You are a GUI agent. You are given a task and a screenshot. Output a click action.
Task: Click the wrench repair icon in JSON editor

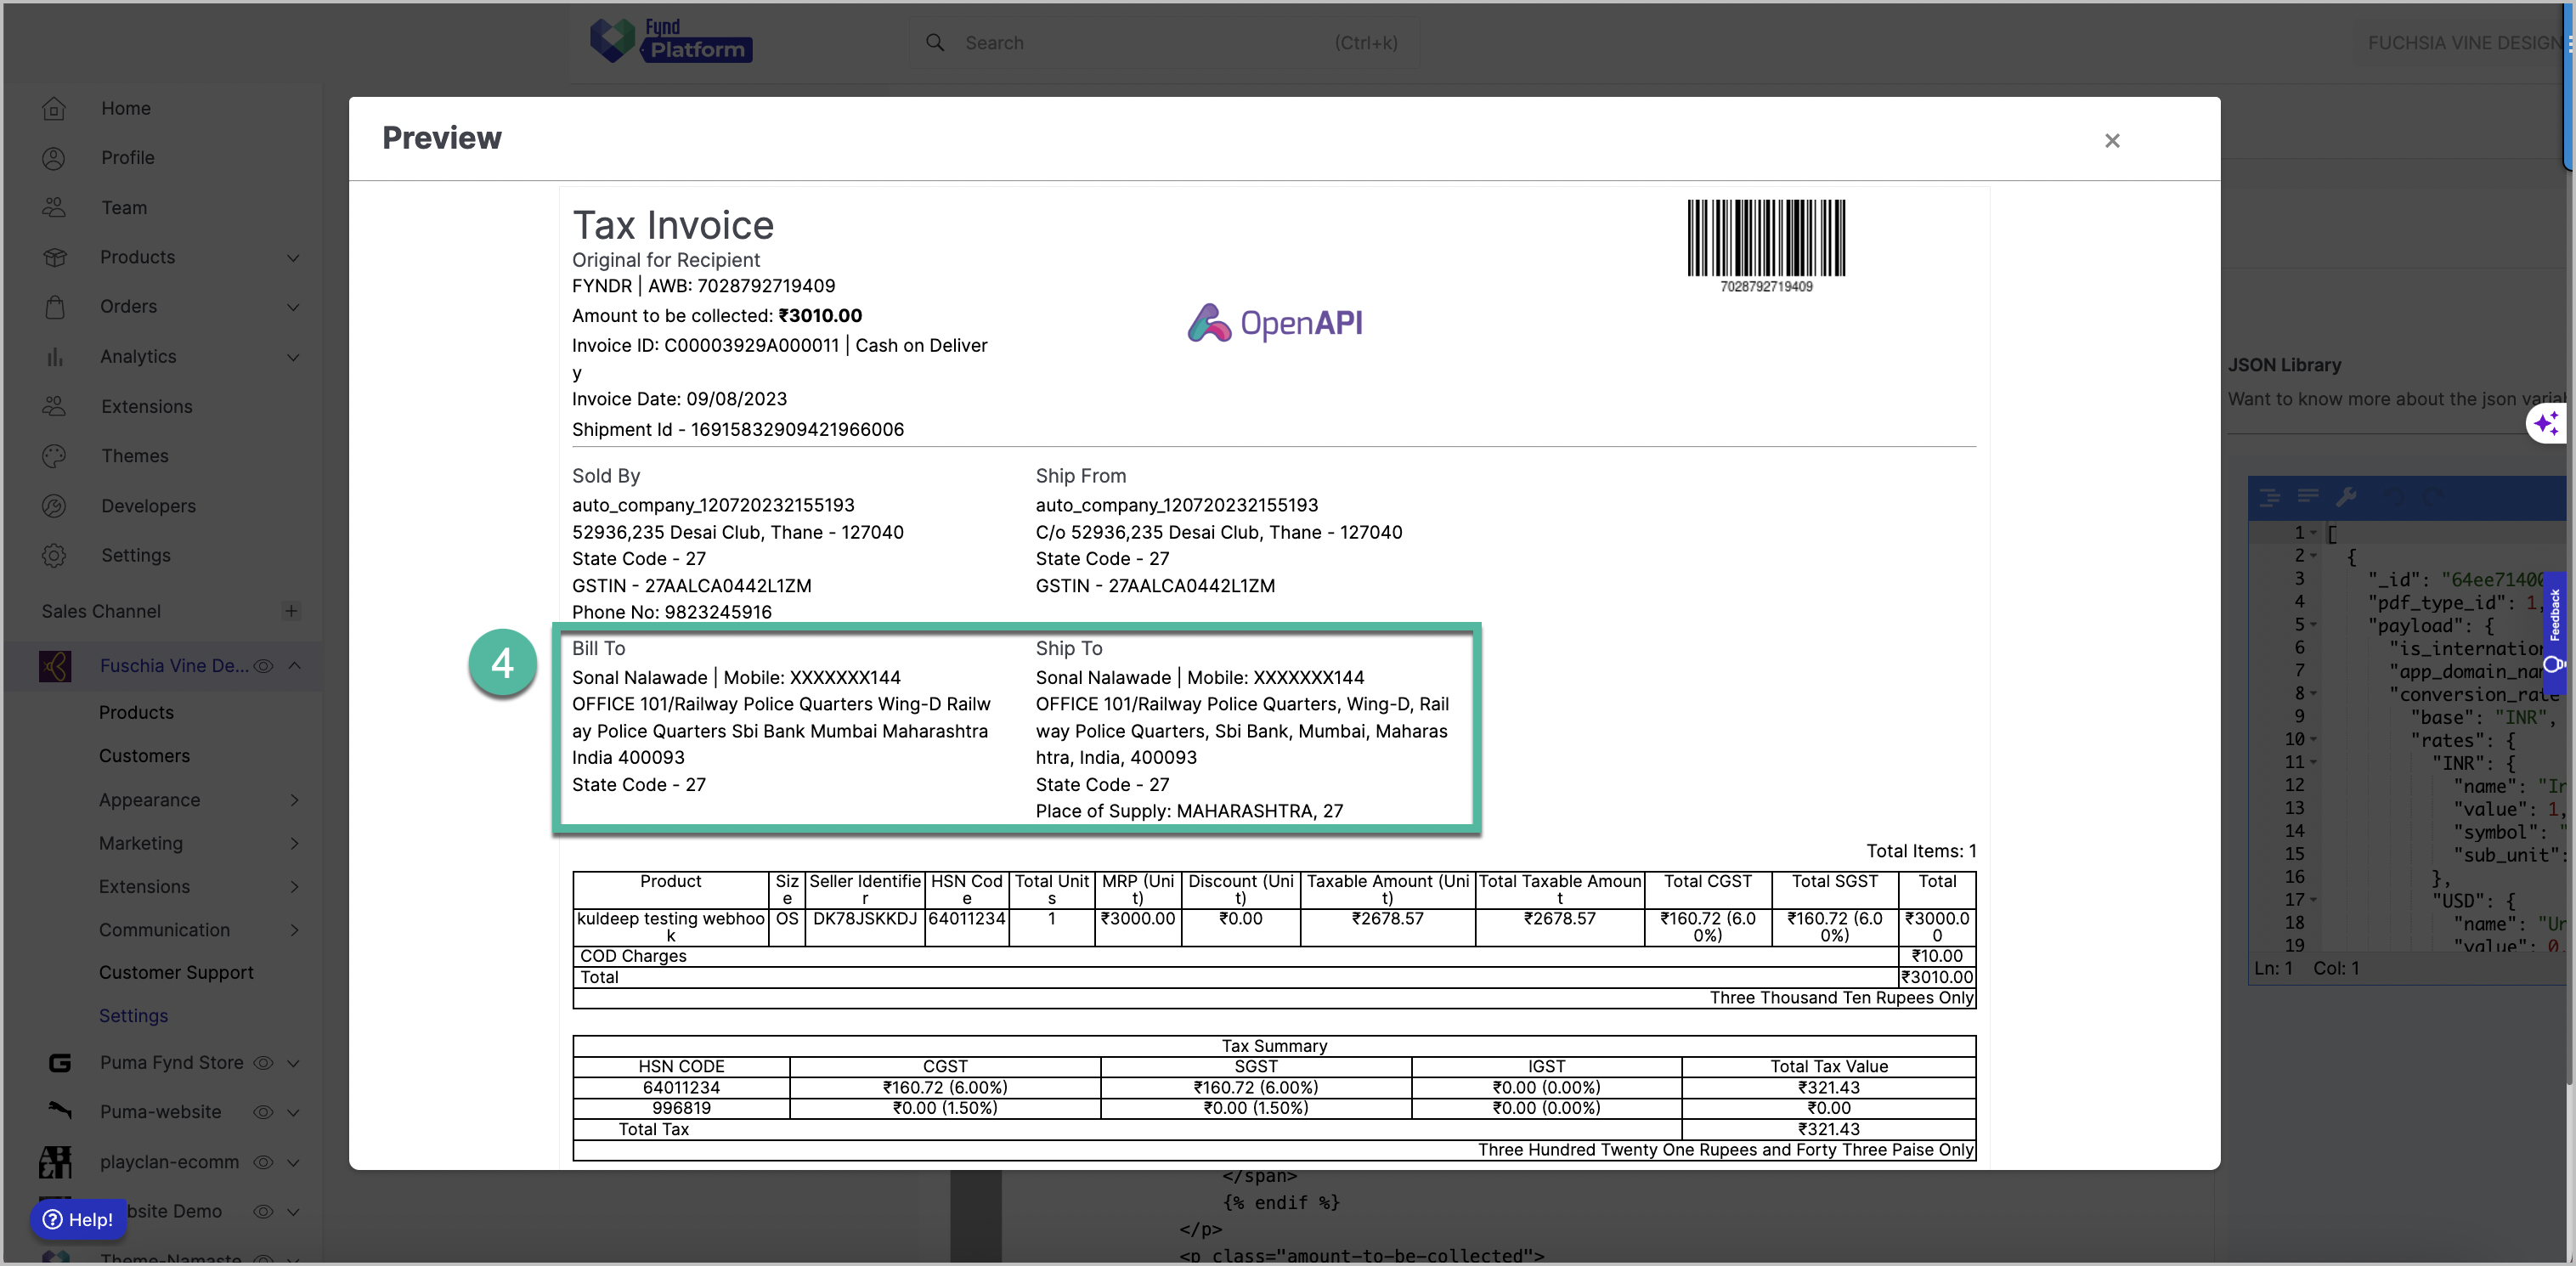click(x=2346, y=496)
